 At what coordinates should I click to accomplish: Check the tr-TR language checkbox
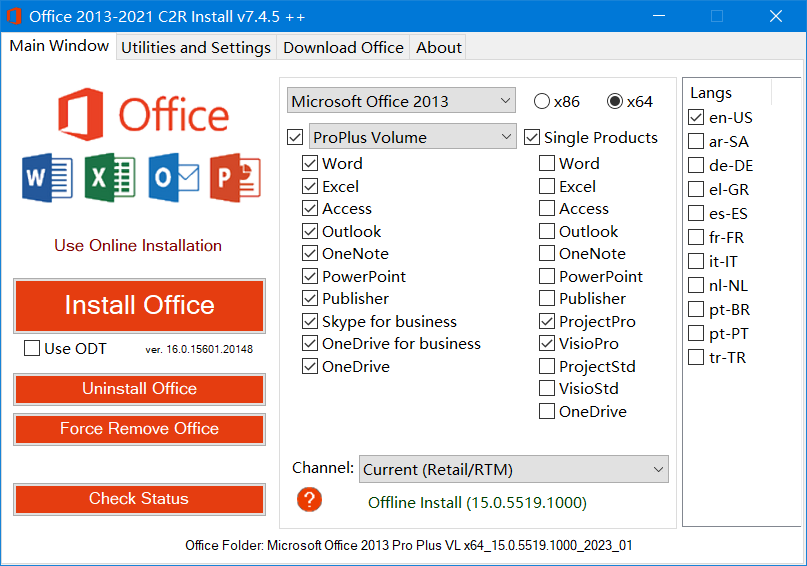[x=696, y=357]
